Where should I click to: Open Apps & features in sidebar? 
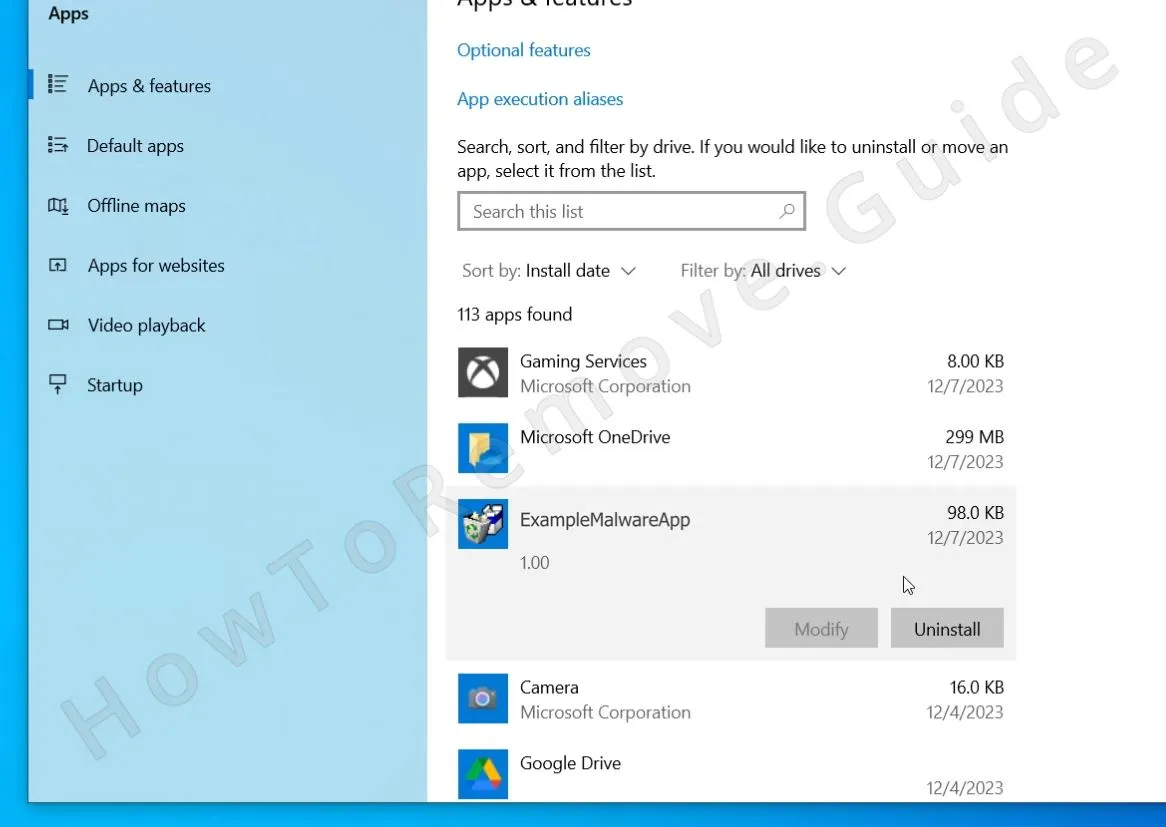[149, 86]
